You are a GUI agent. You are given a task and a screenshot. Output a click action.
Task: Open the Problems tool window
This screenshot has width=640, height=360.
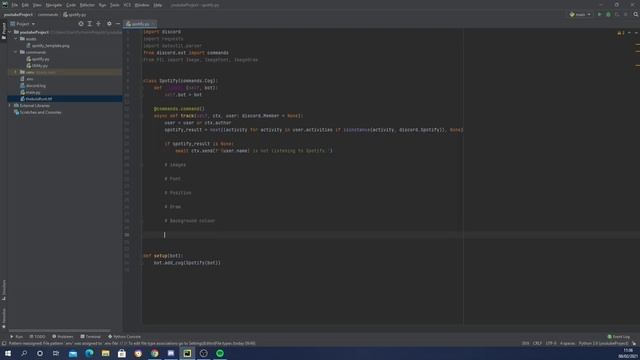[x=62, y=337]
